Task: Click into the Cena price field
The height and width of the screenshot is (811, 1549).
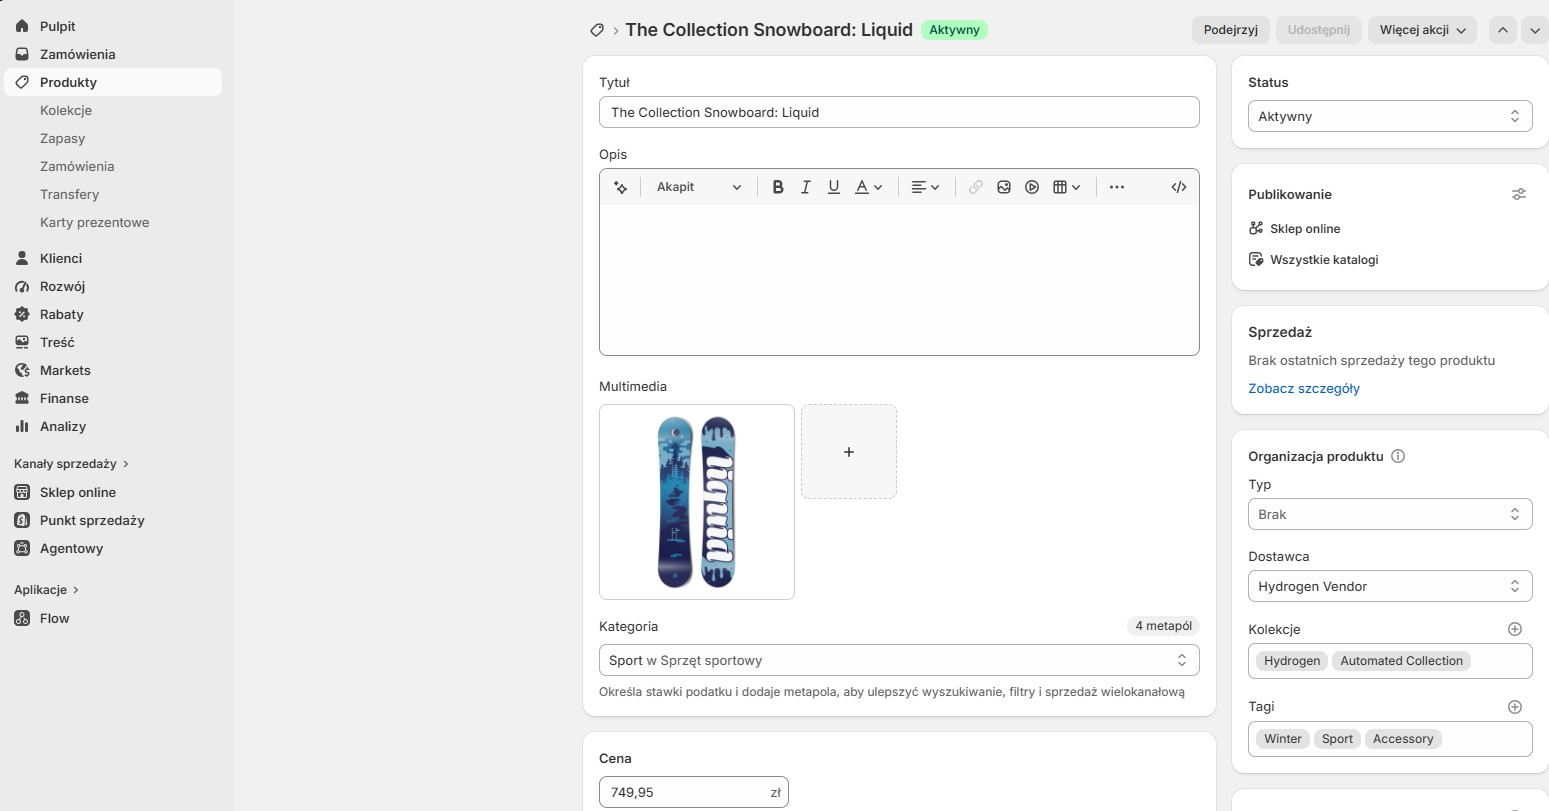Action: [694, 792]
